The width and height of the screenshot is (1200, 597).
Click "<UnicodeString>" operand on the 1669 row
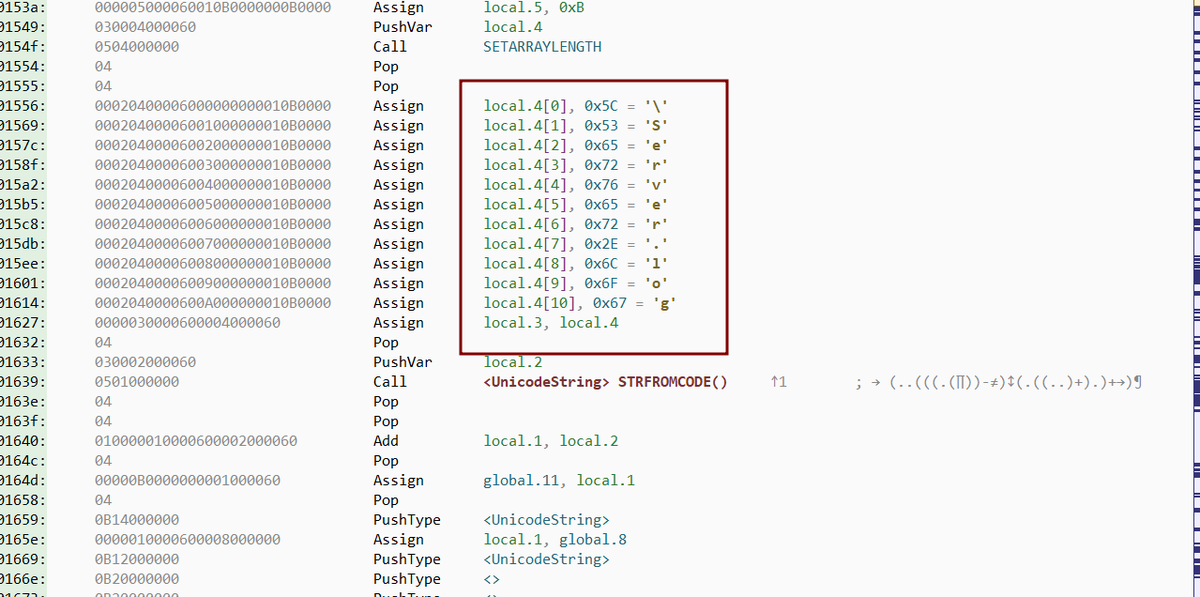546,559
